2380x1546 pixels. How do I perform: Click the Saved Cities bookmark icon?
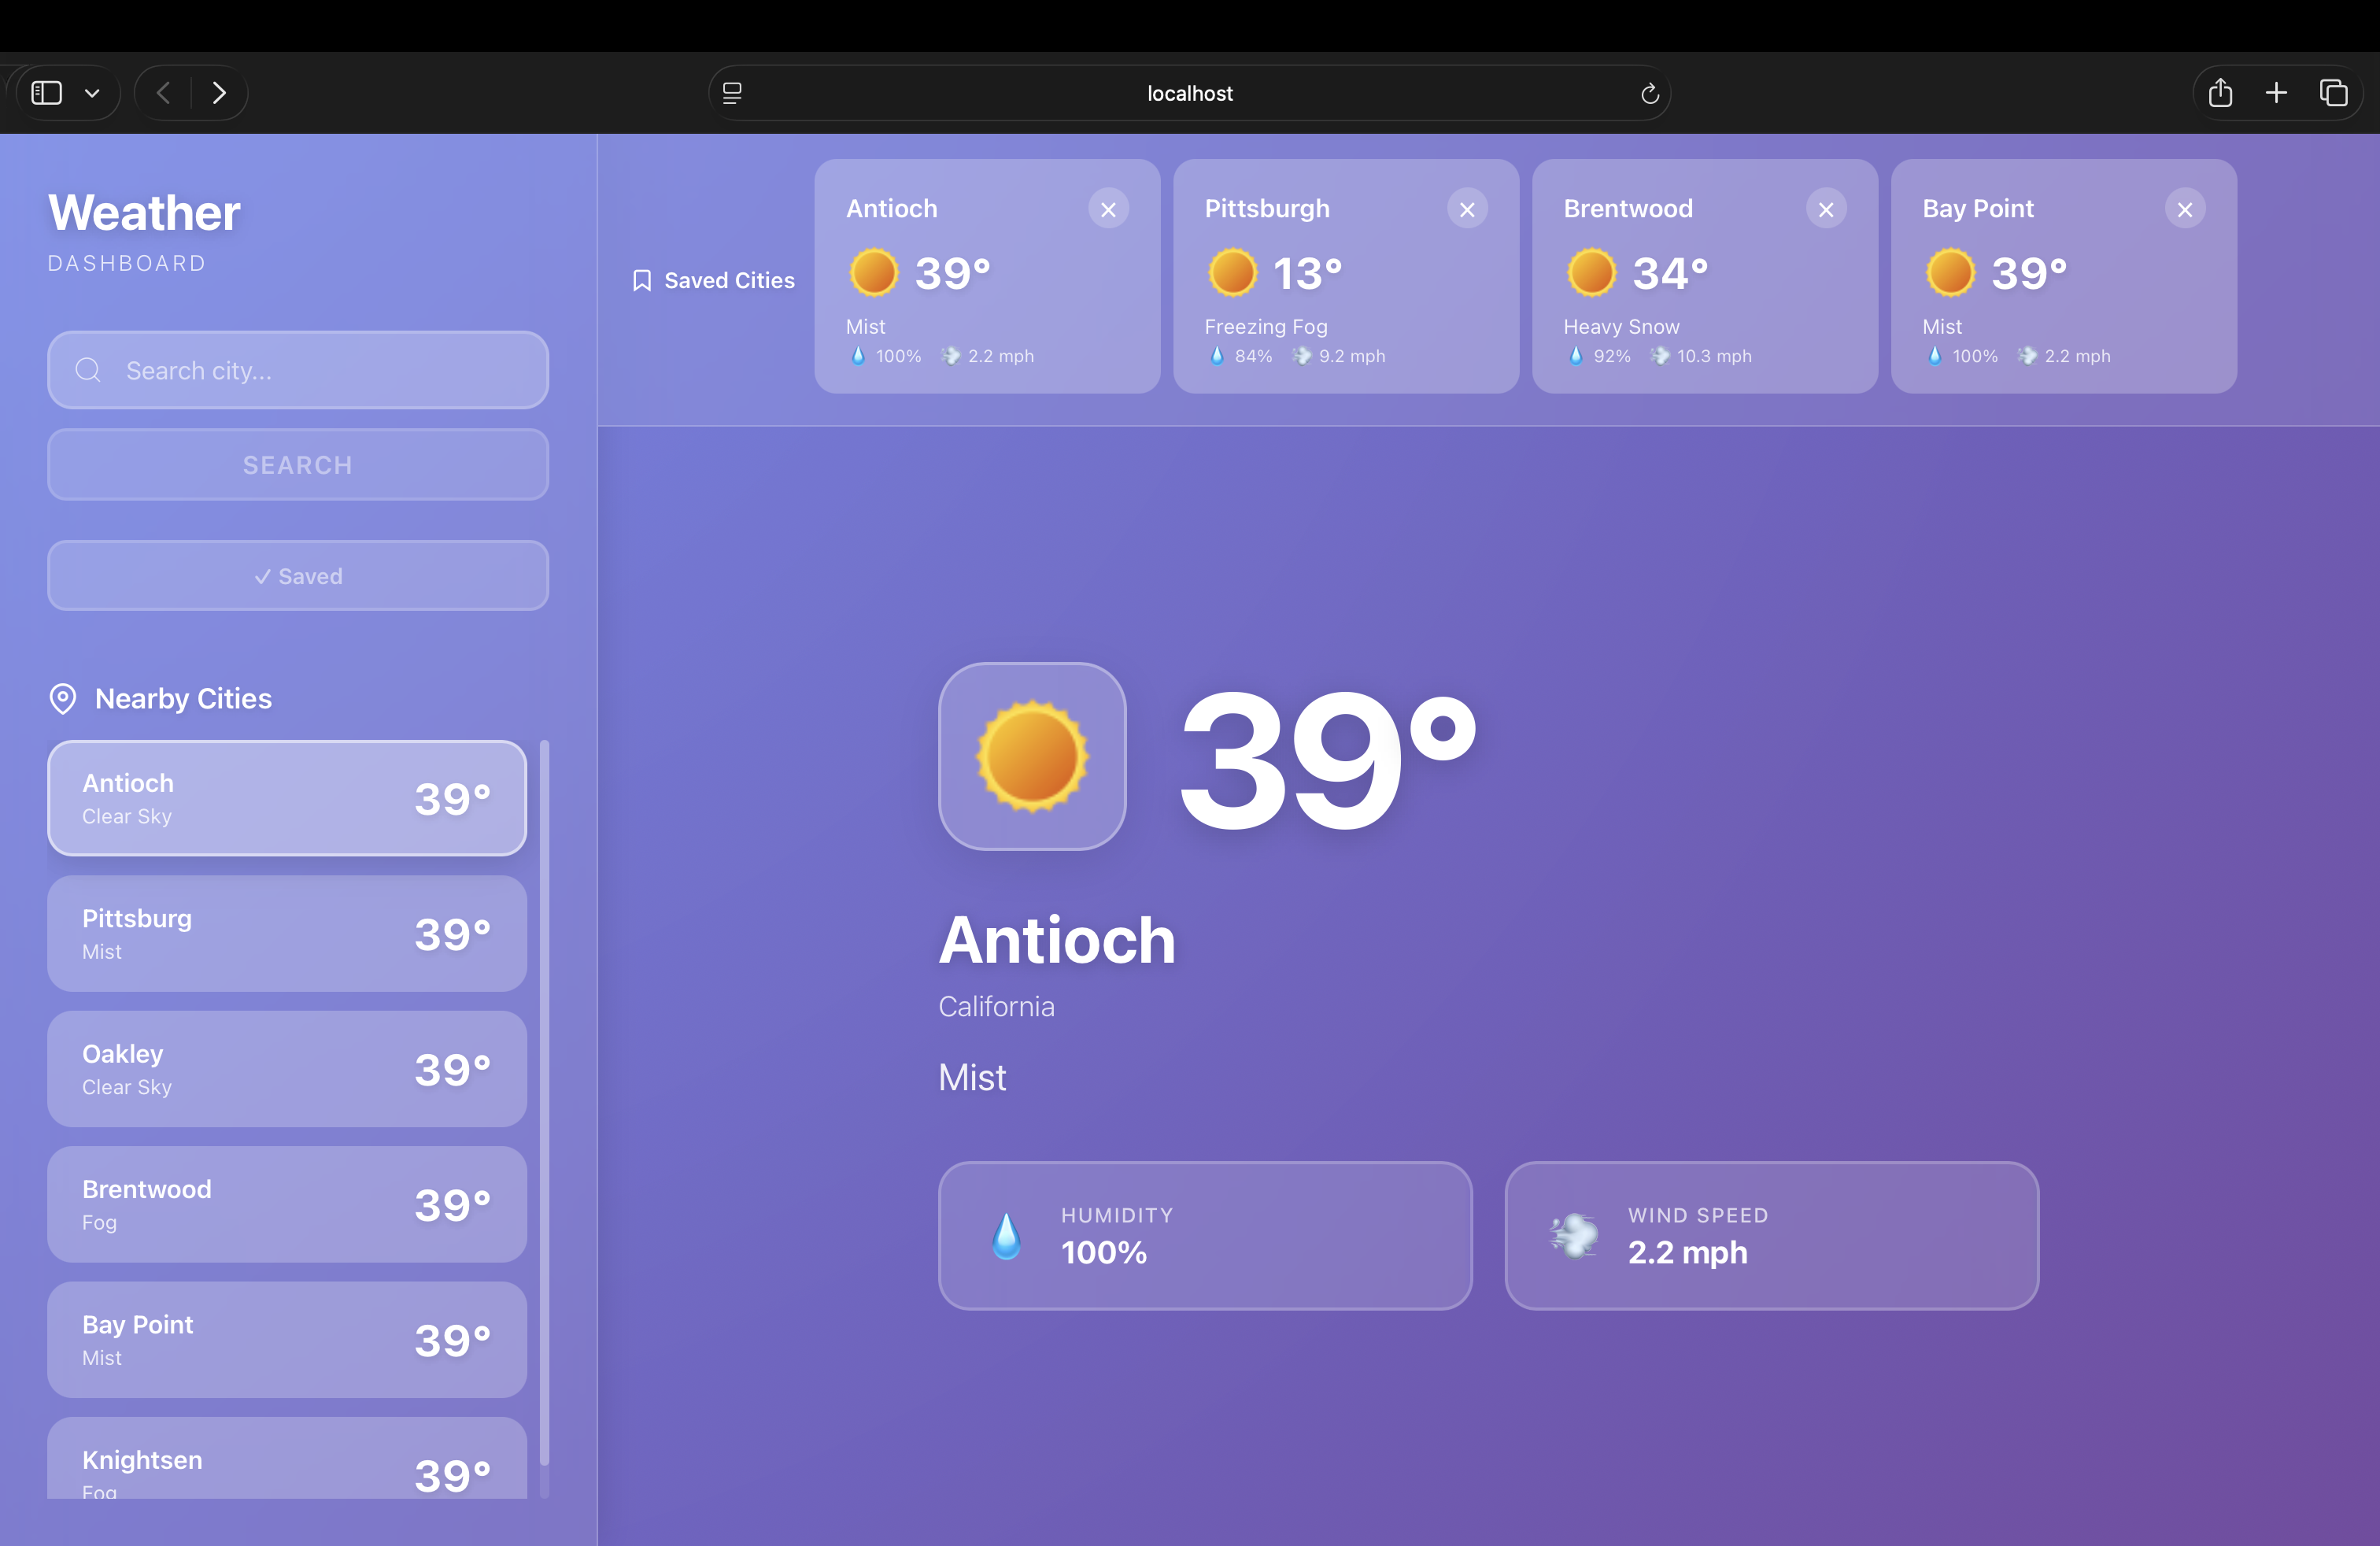tap(642, 280)
